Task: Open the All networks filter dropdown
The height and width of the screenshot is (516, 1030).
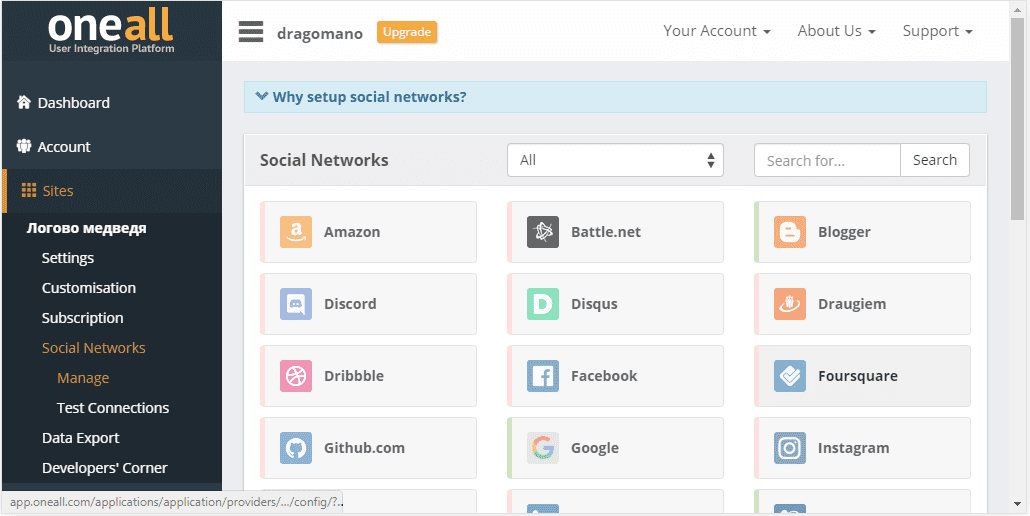Action: click(615, 160)
